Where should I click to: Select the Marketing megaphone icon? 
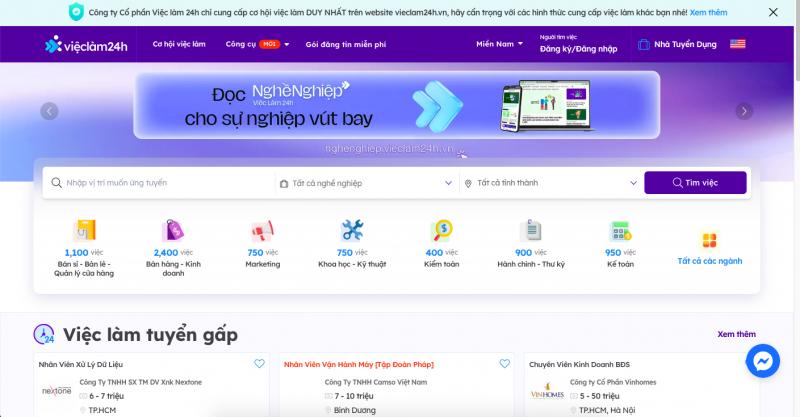click(x=263, y=231)
